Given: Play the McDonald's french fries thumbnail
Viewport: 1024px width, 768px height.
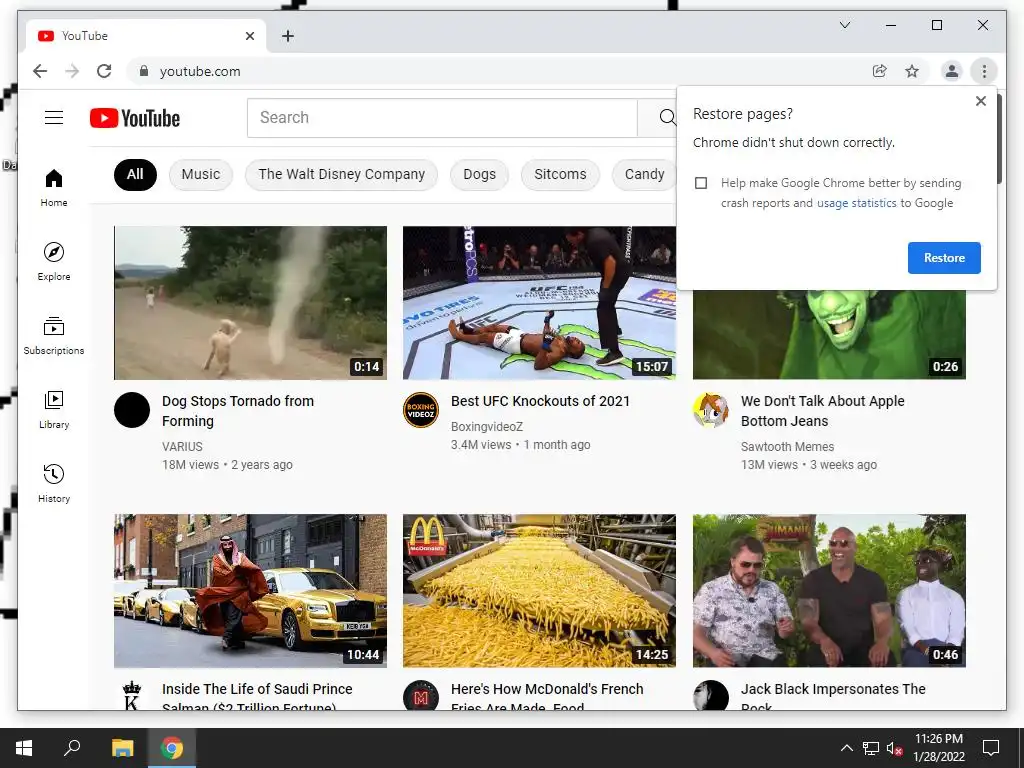Looking at the screenshot, I should point(539,590).
